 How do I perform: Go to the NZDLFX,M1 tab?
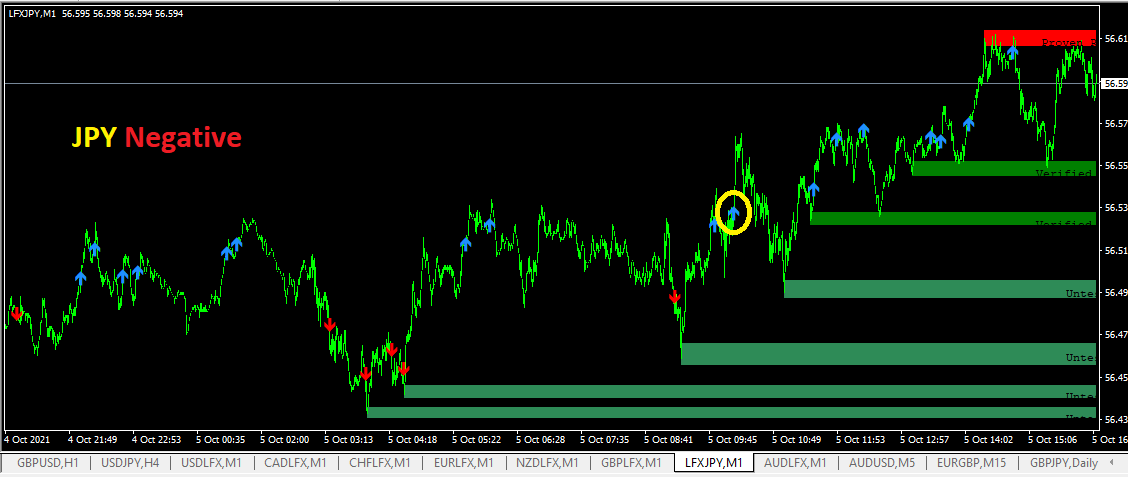coord(547,463)
